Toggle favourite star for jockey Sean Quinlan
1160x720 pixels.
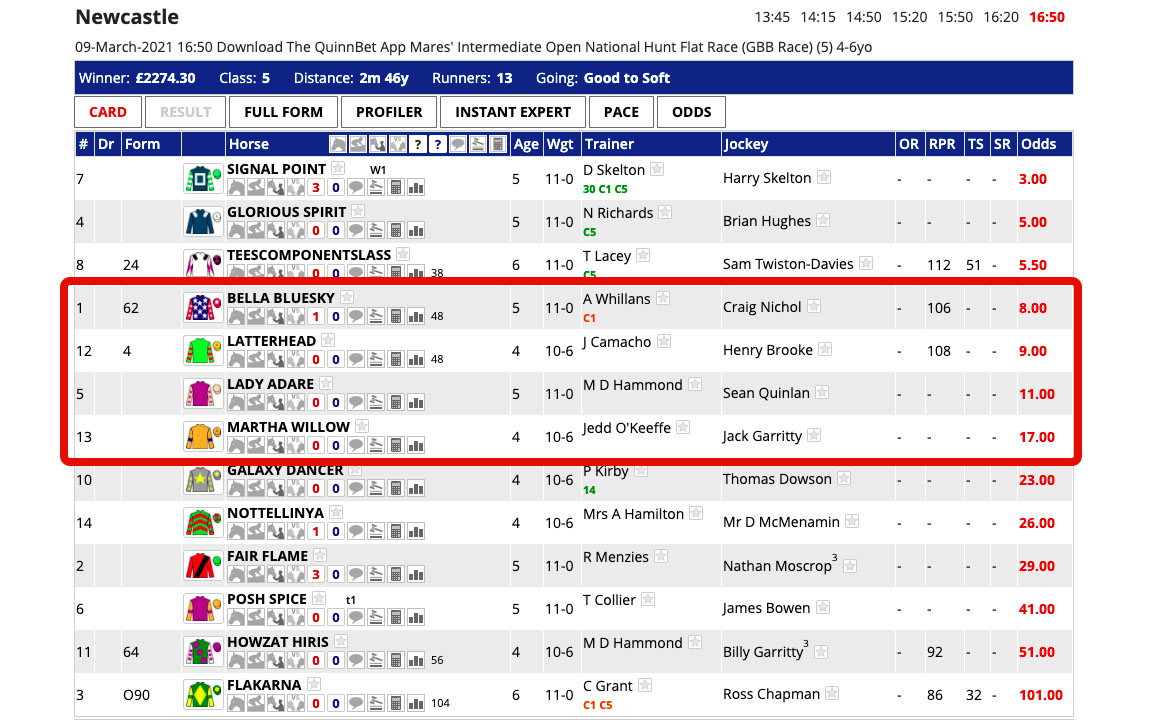point(822,392)
